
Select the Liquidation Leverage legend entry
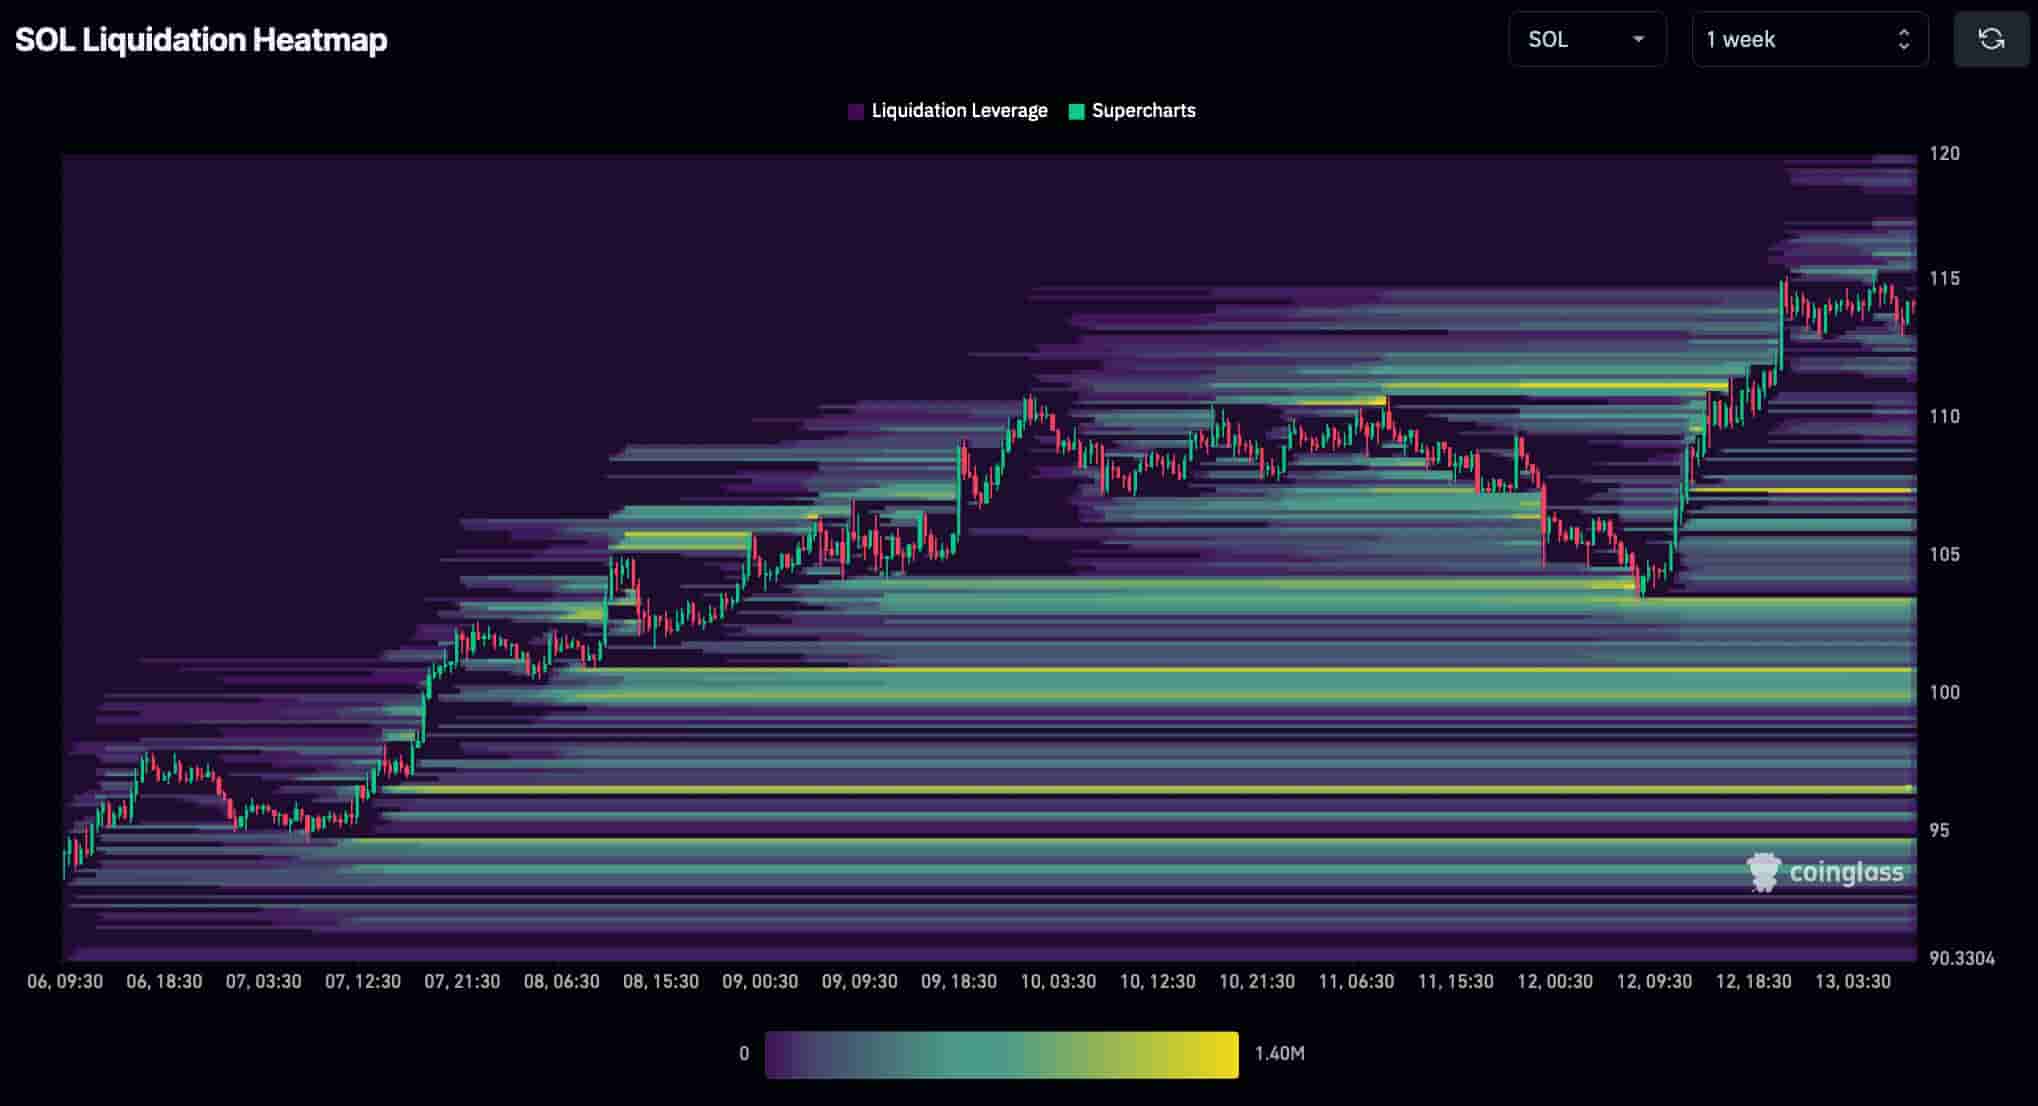click(946, 110)
